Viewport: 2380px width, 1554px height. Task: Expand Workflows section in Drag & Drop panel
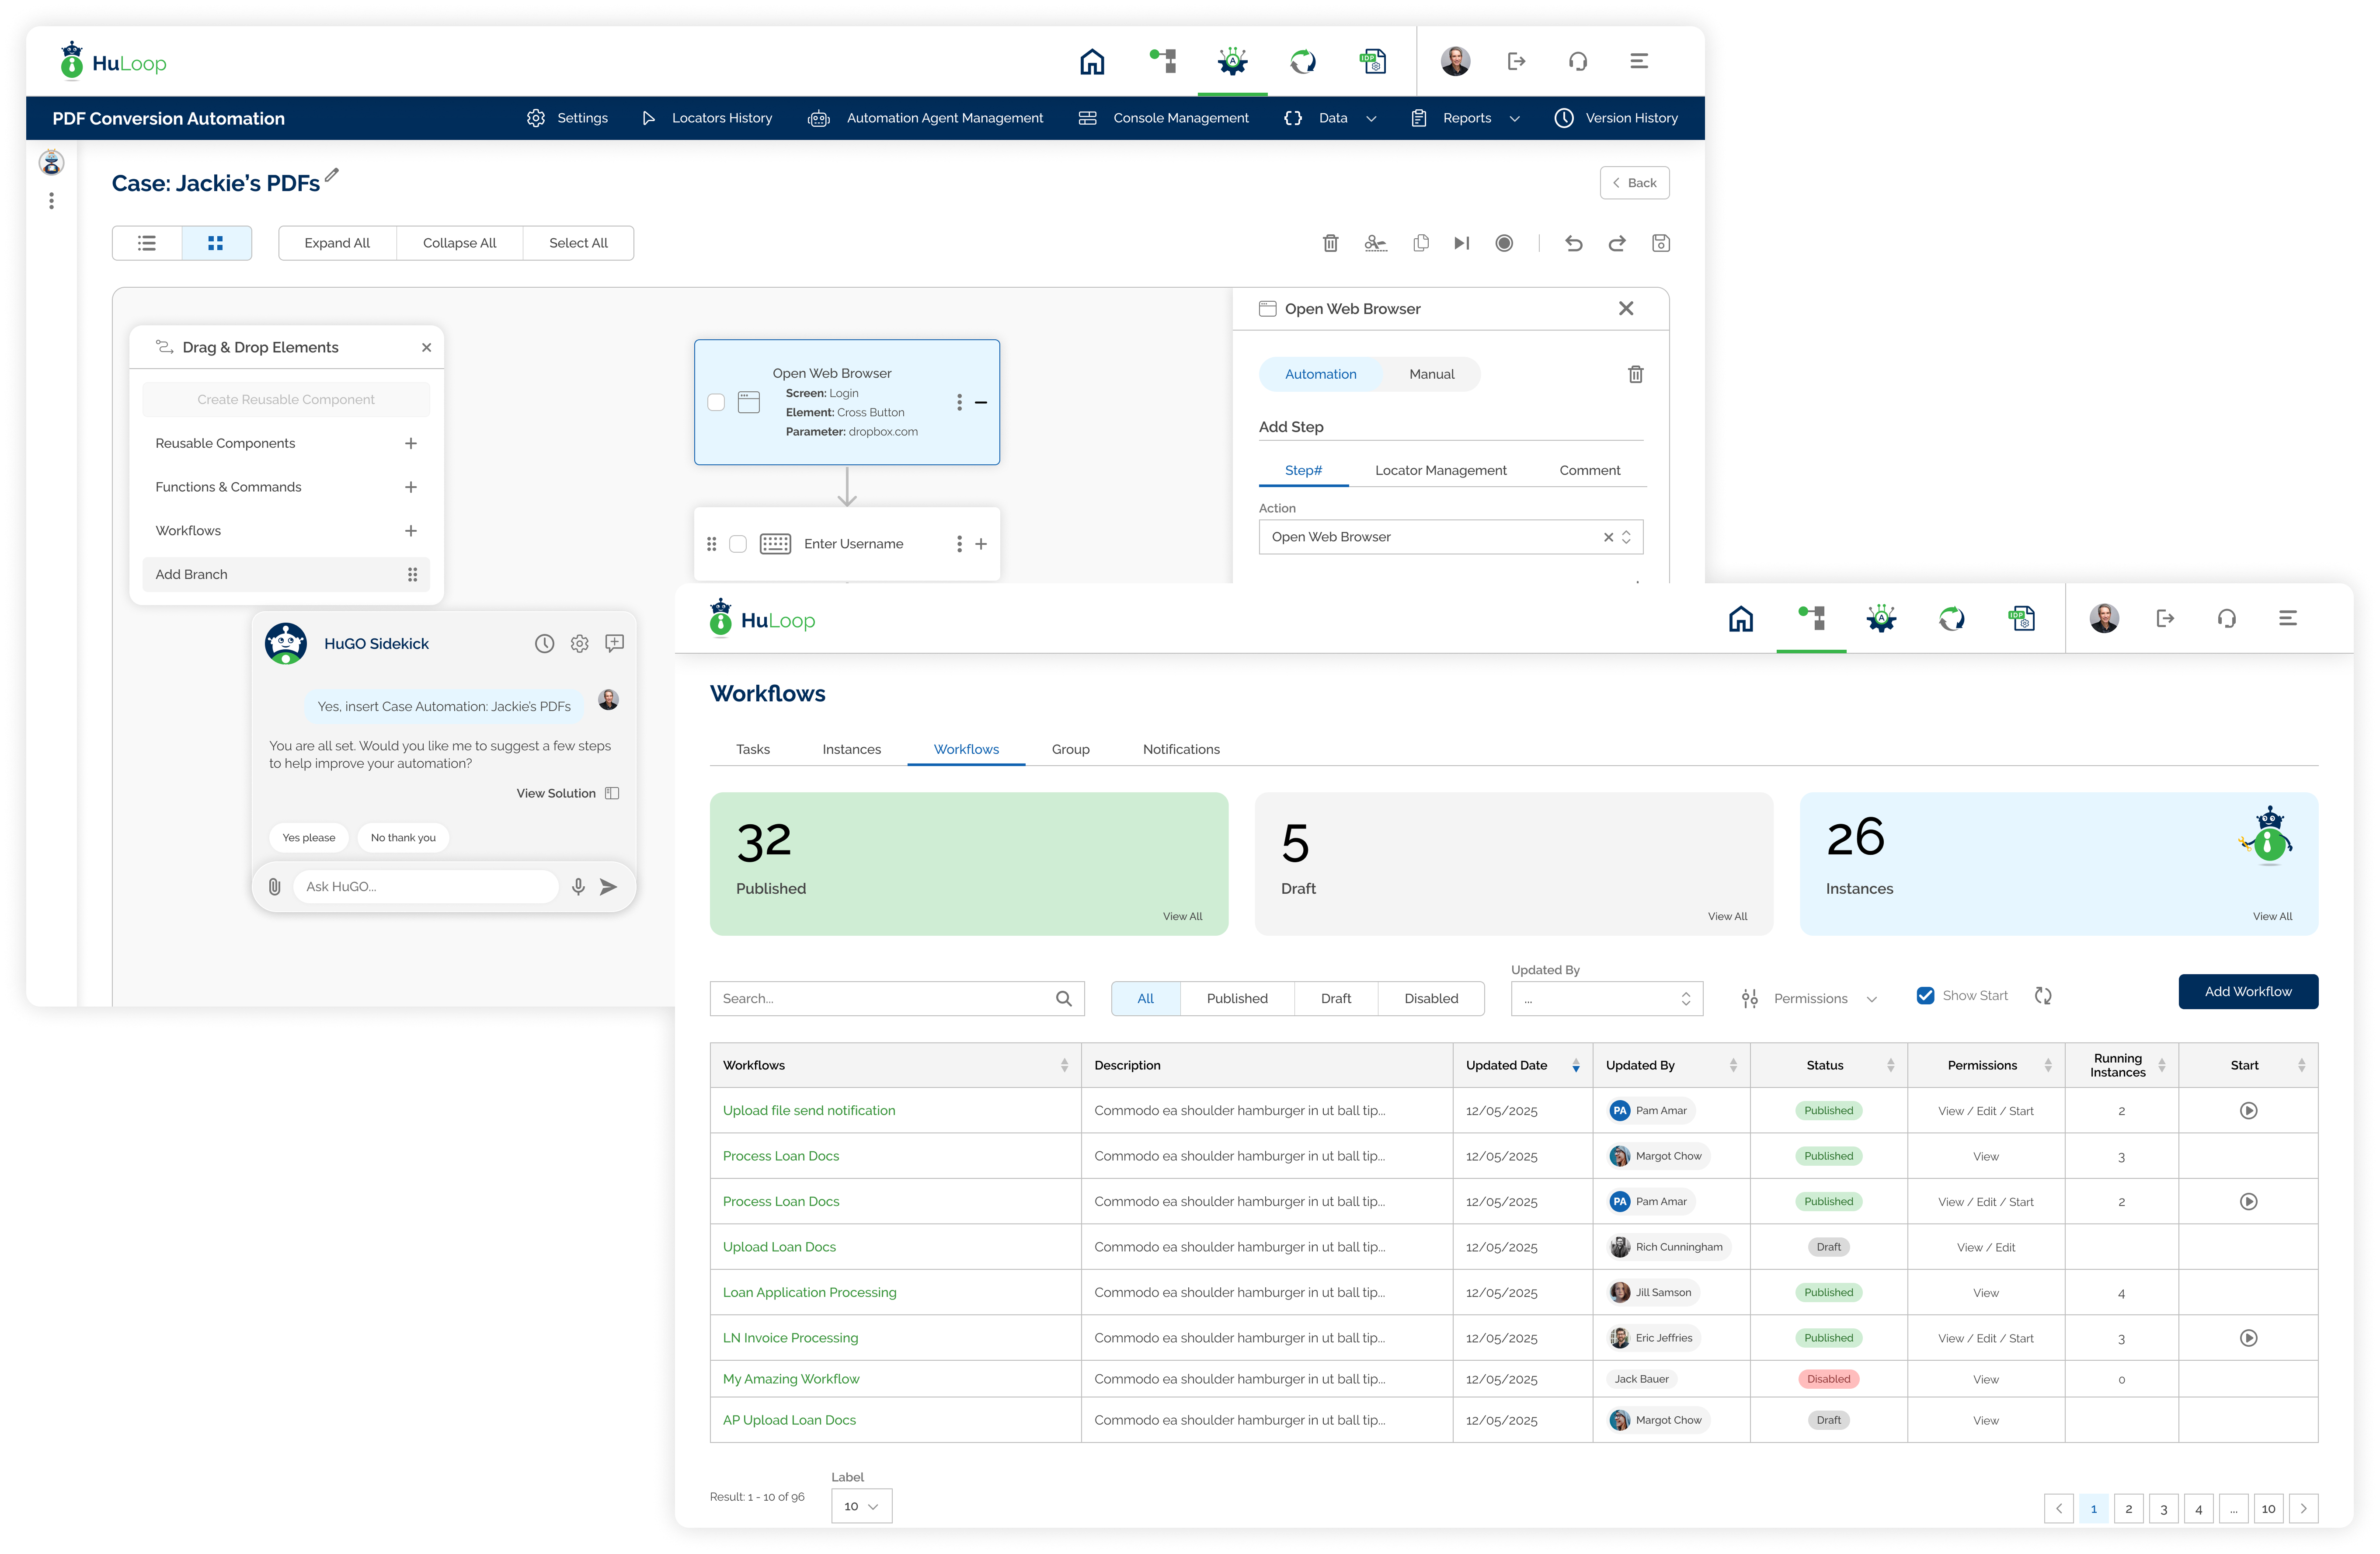coord(410,531)
